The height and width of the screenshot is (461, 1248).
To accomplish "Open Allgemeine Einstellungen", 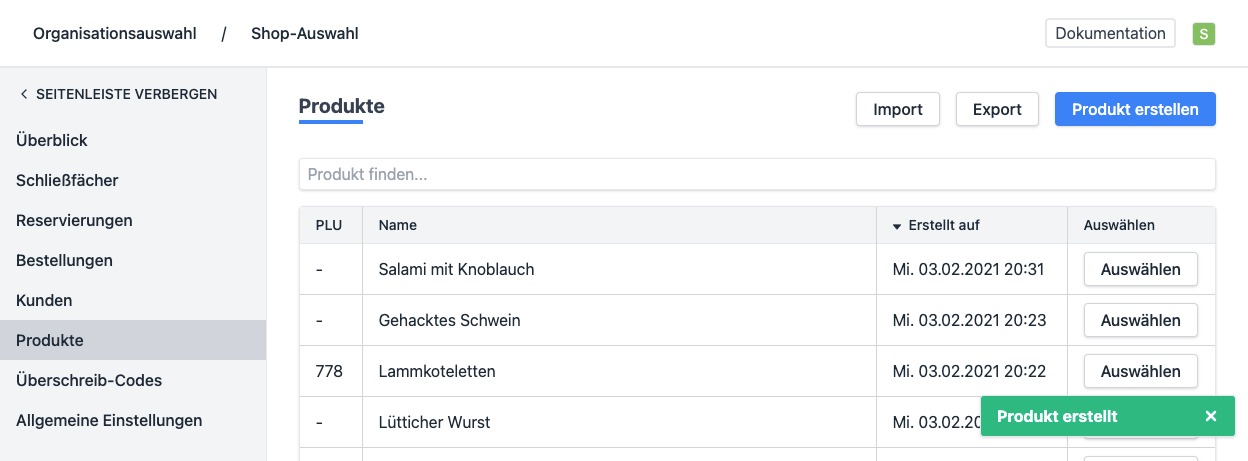I will [x=109, y=420].
